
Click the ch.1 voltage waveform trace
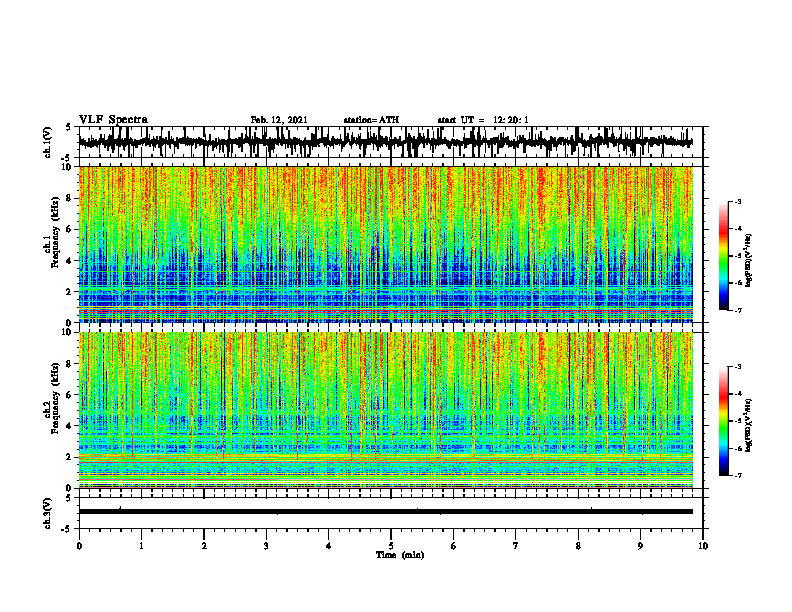pos(386,142)
